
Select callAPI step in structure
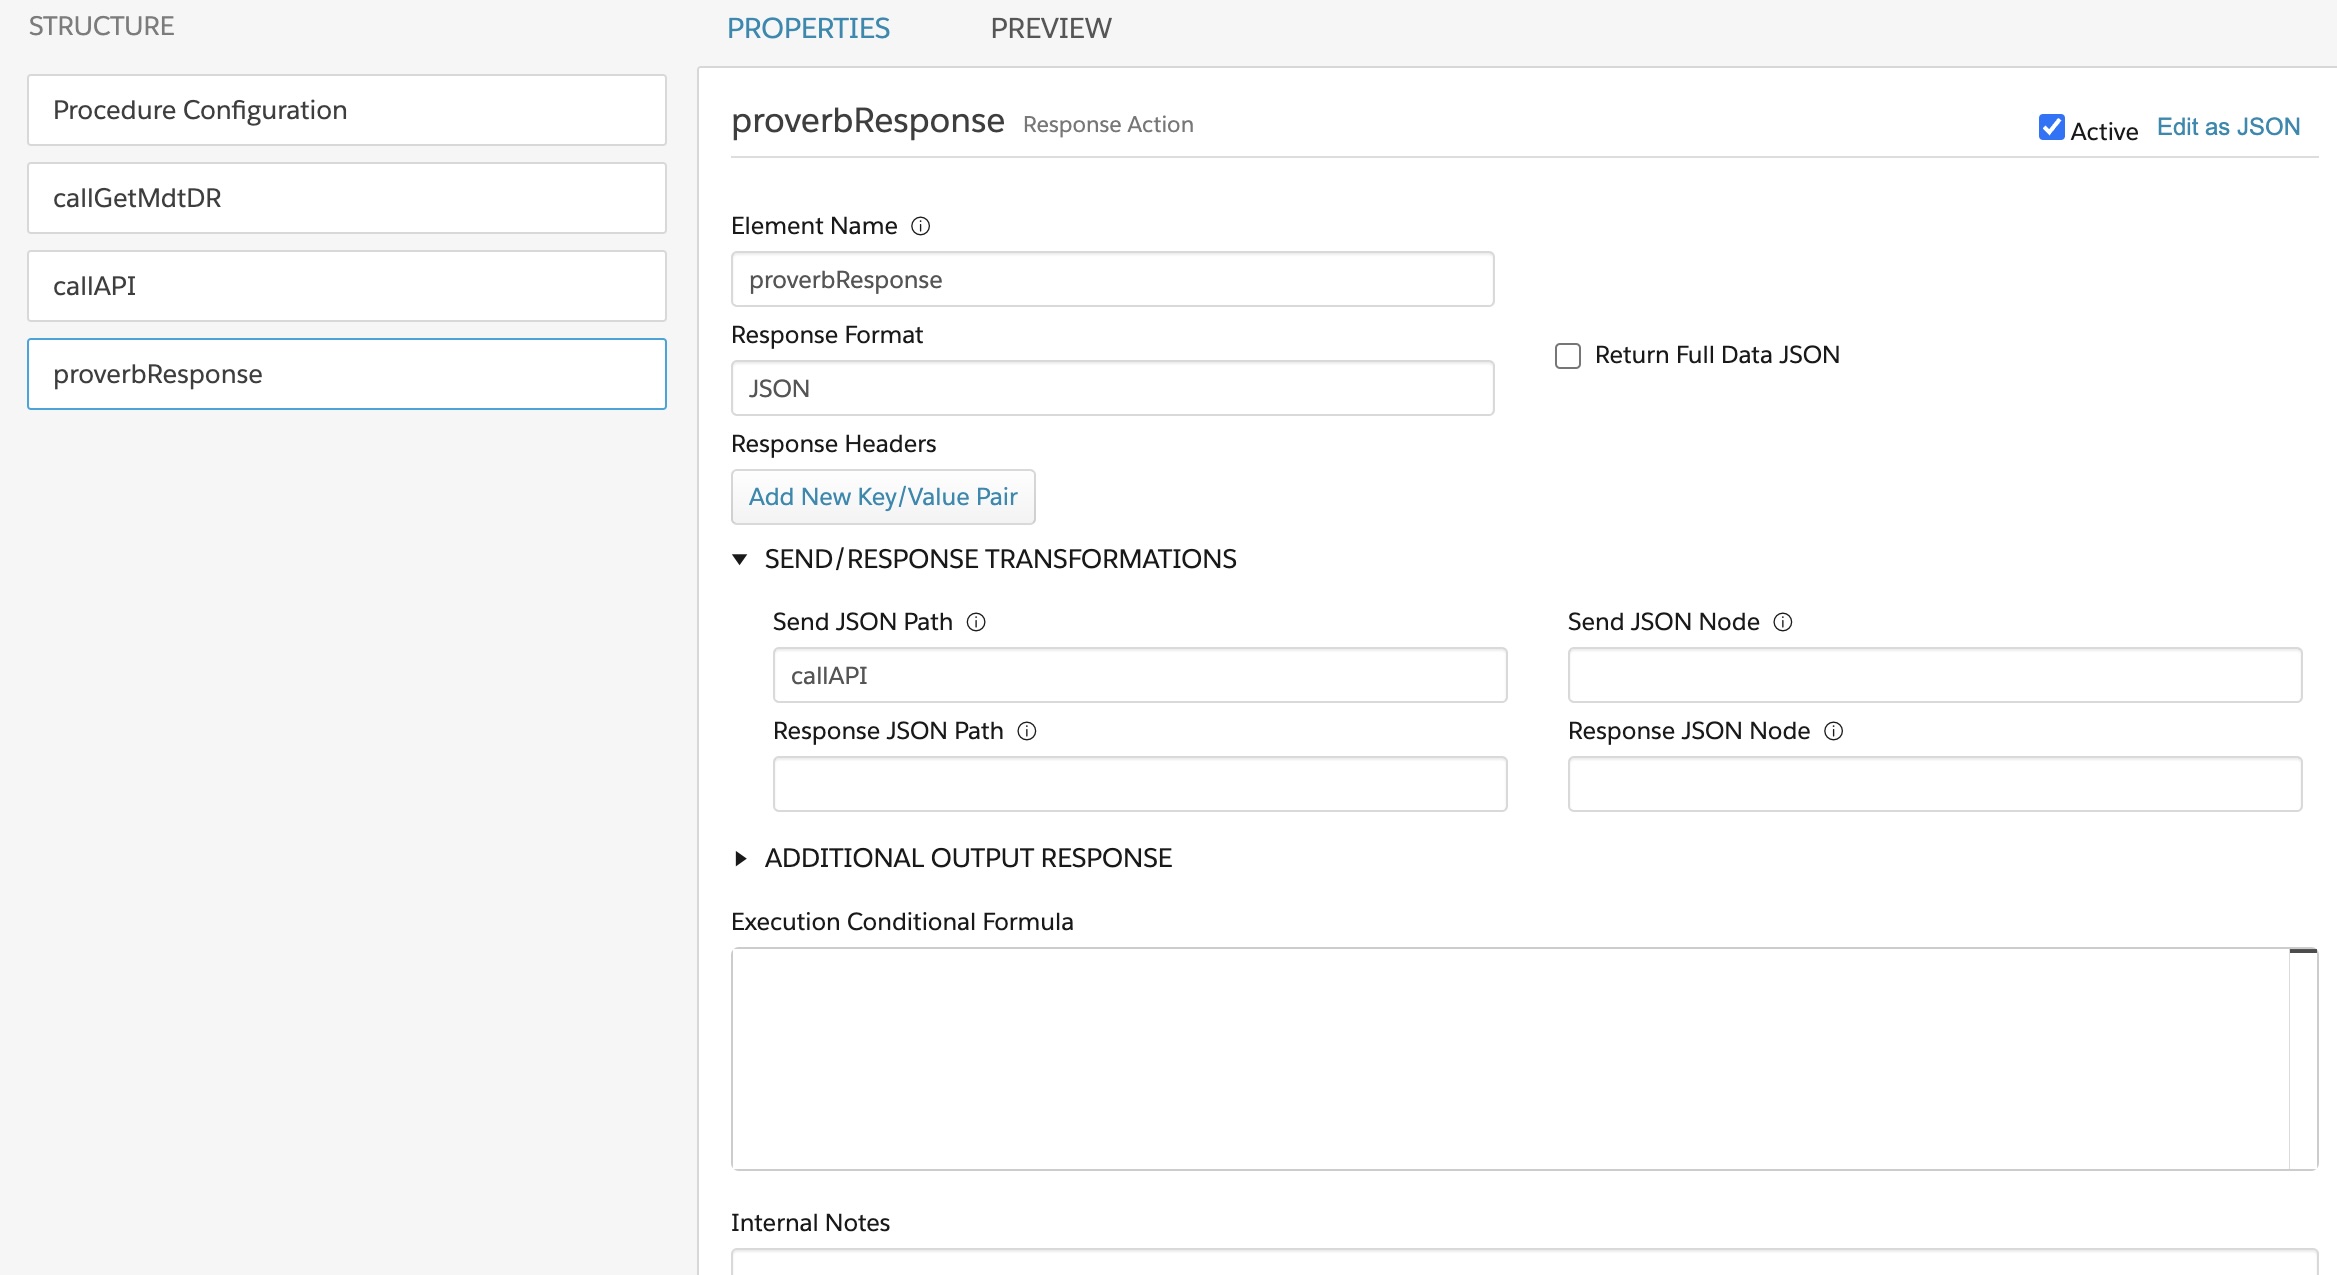point(347,286)
